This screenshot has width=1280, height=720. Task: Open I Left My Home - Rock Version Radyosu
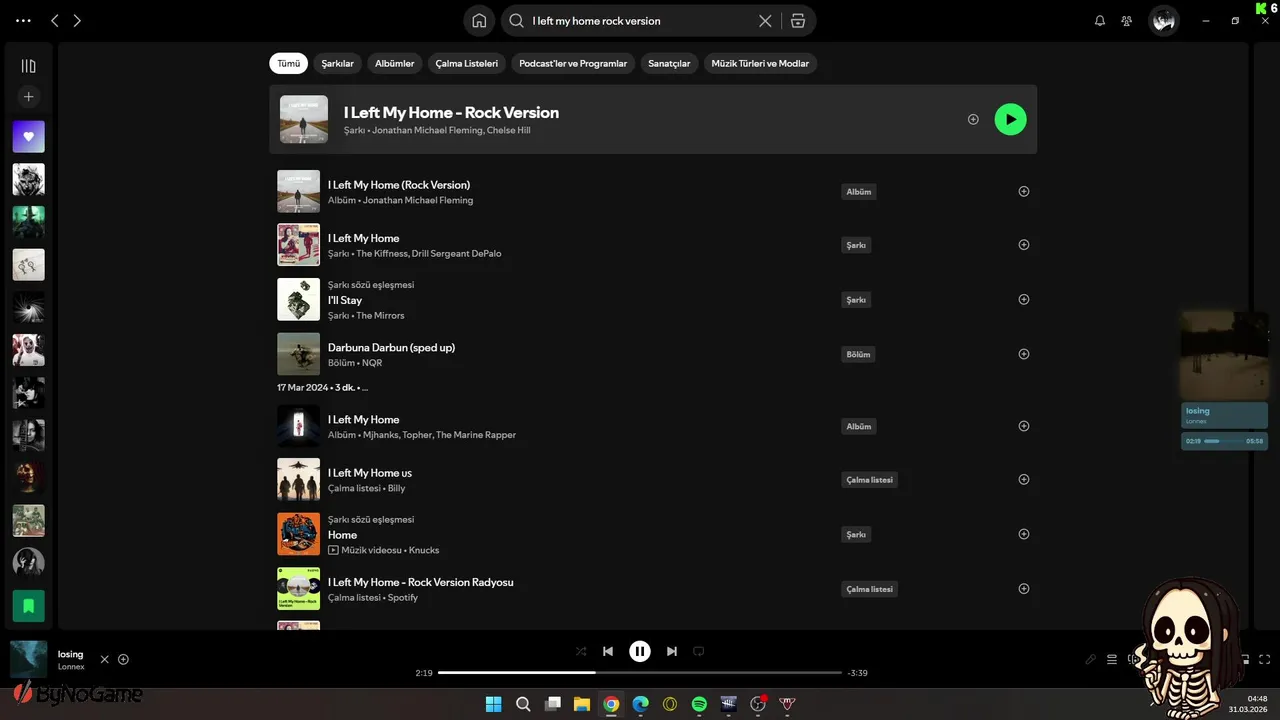[x=421, y=582]
